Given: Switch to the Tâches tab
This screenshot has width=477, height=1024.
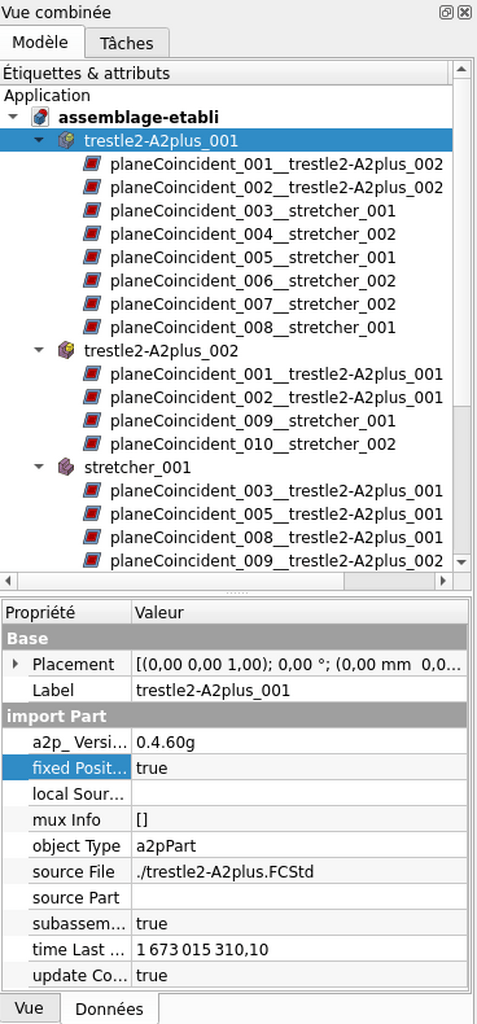Looking at the screenshot, I should tap(127, 43).
